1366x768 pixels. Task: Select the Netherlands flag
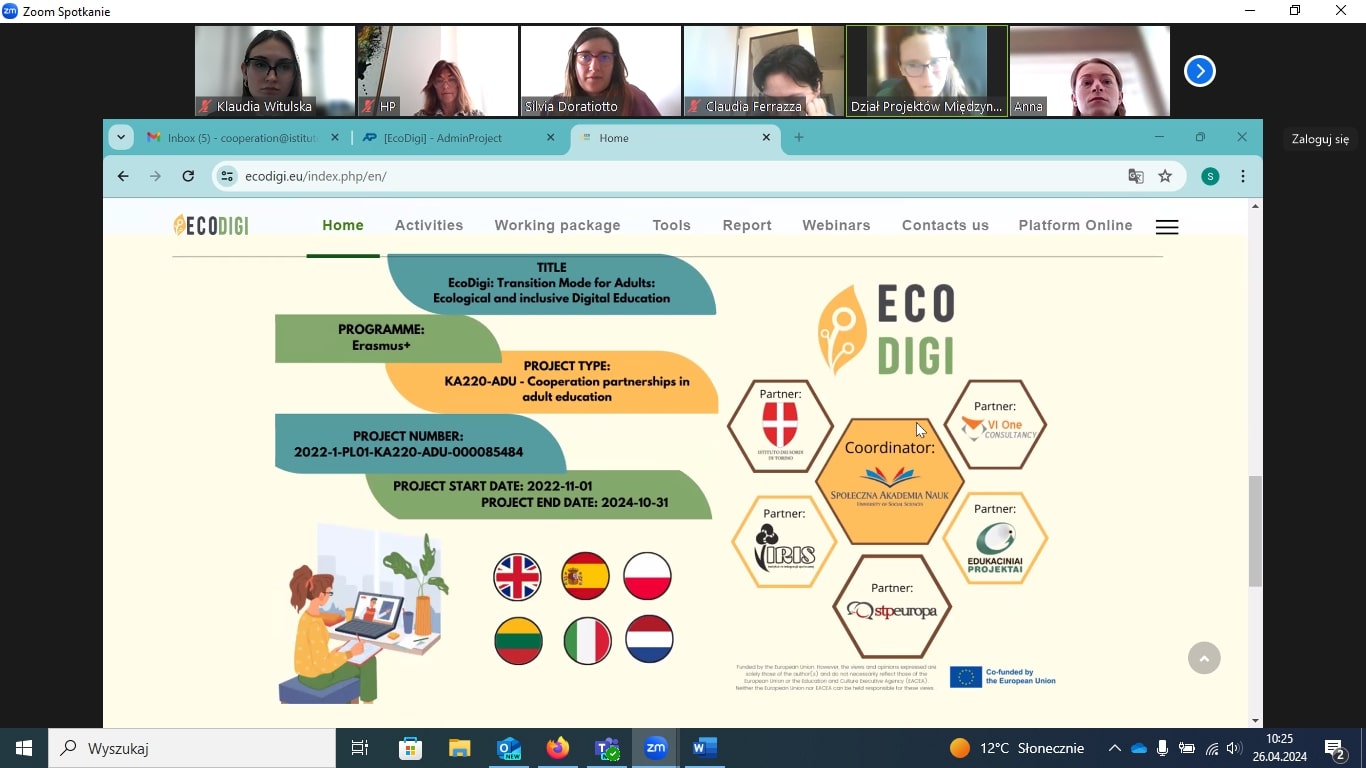pyautogui.click(x=649, y=640)
